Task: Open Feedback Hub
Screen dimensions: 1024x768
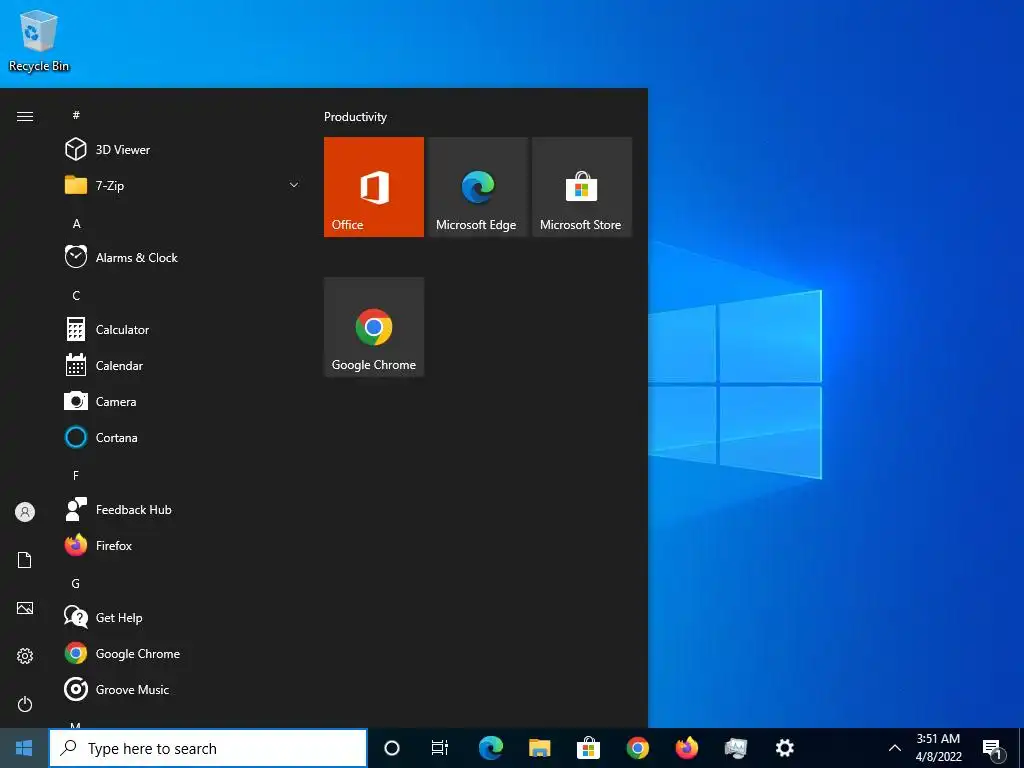Action: click(x=183, y=509)
